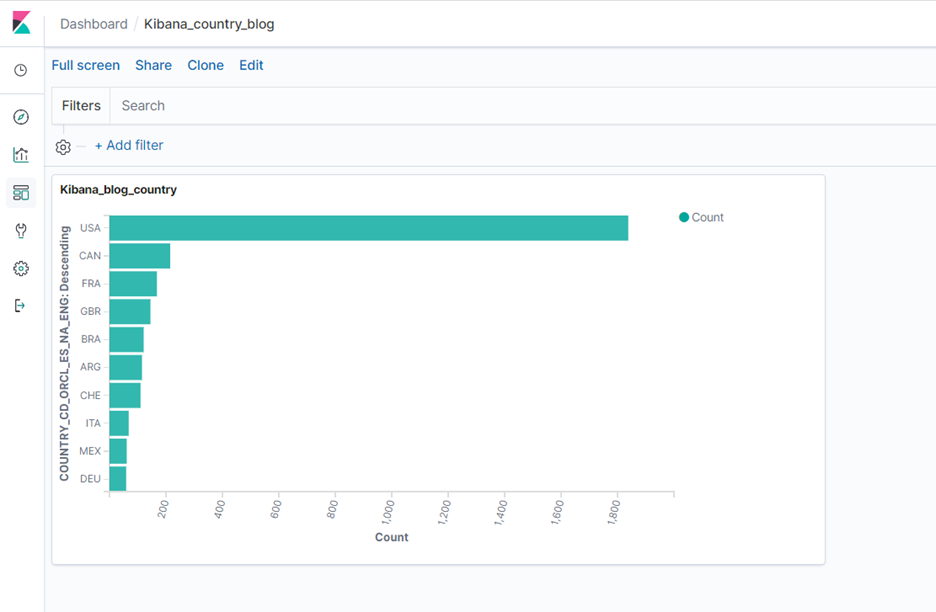Screen dimensions: 936x612
Task: Click the ARG bar
Action: coord(126,367)
